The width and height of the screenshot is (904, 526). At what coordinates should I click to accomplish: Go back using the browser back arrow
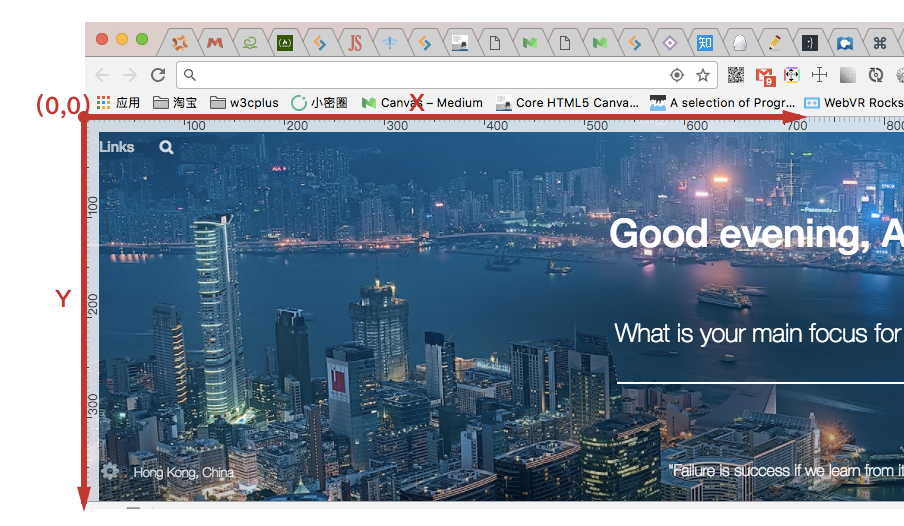(102, 75)
